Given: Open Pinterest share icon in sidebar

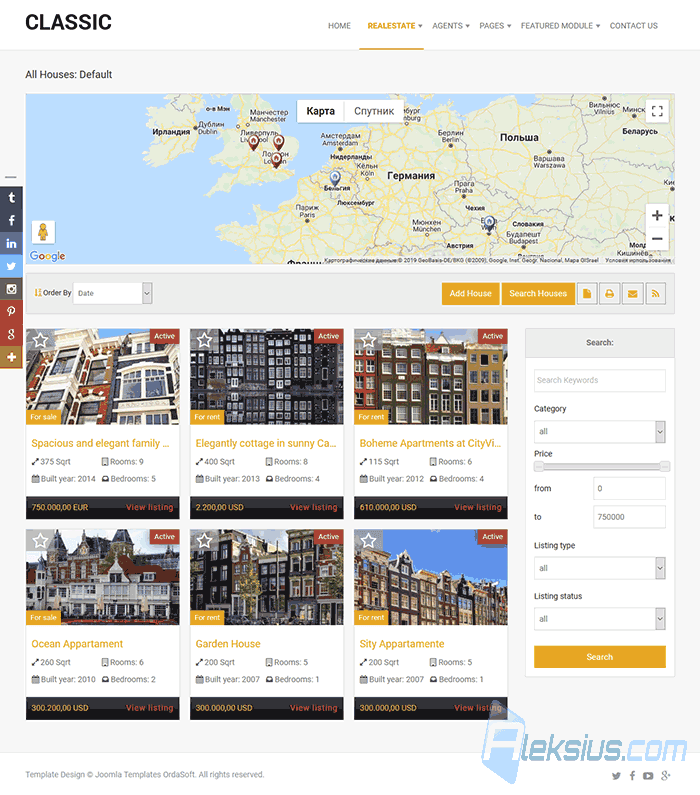Looking at the screenshot, I should [x=11, y=311].
